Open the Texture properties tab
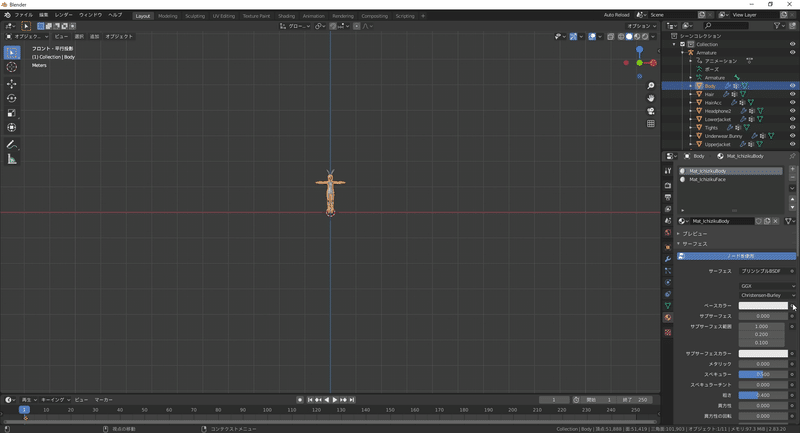 coord(668,333)
